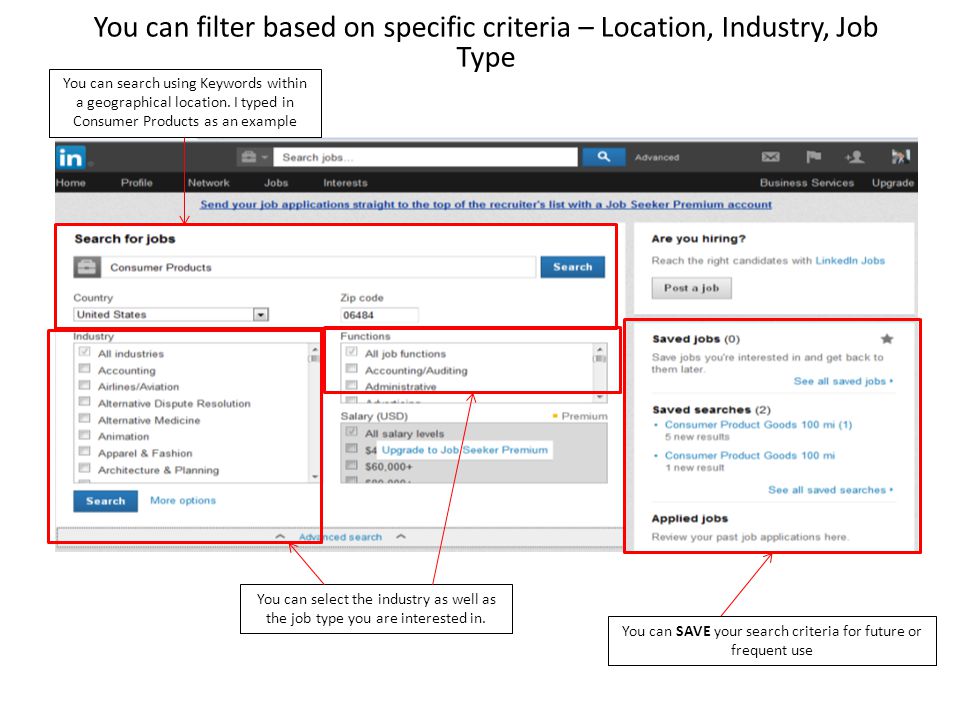The height and width of the screenshot is (720, 960).
Task: Check the Architecture & Planning checkbox
Action: pos(84,468)
